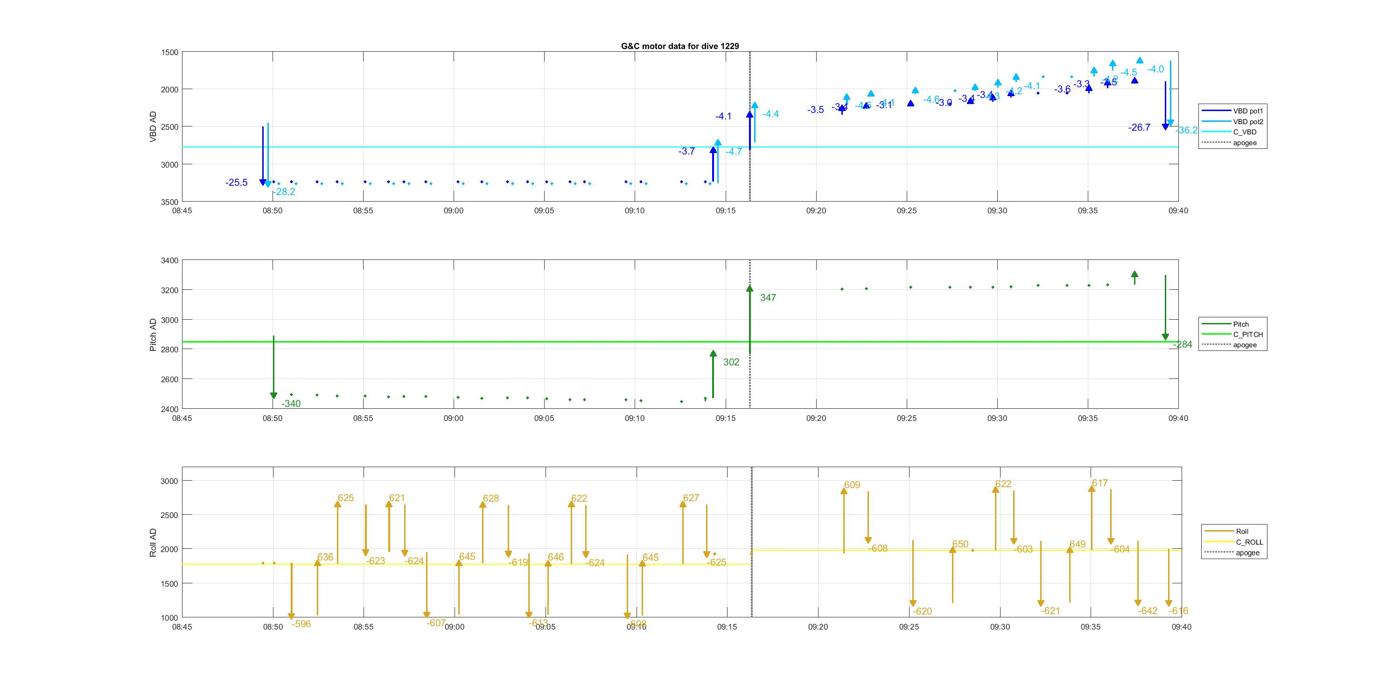Viewport: 1400px width, 693px height.
Task: Click the '347' pitch data label
Action: click(768, 298)
